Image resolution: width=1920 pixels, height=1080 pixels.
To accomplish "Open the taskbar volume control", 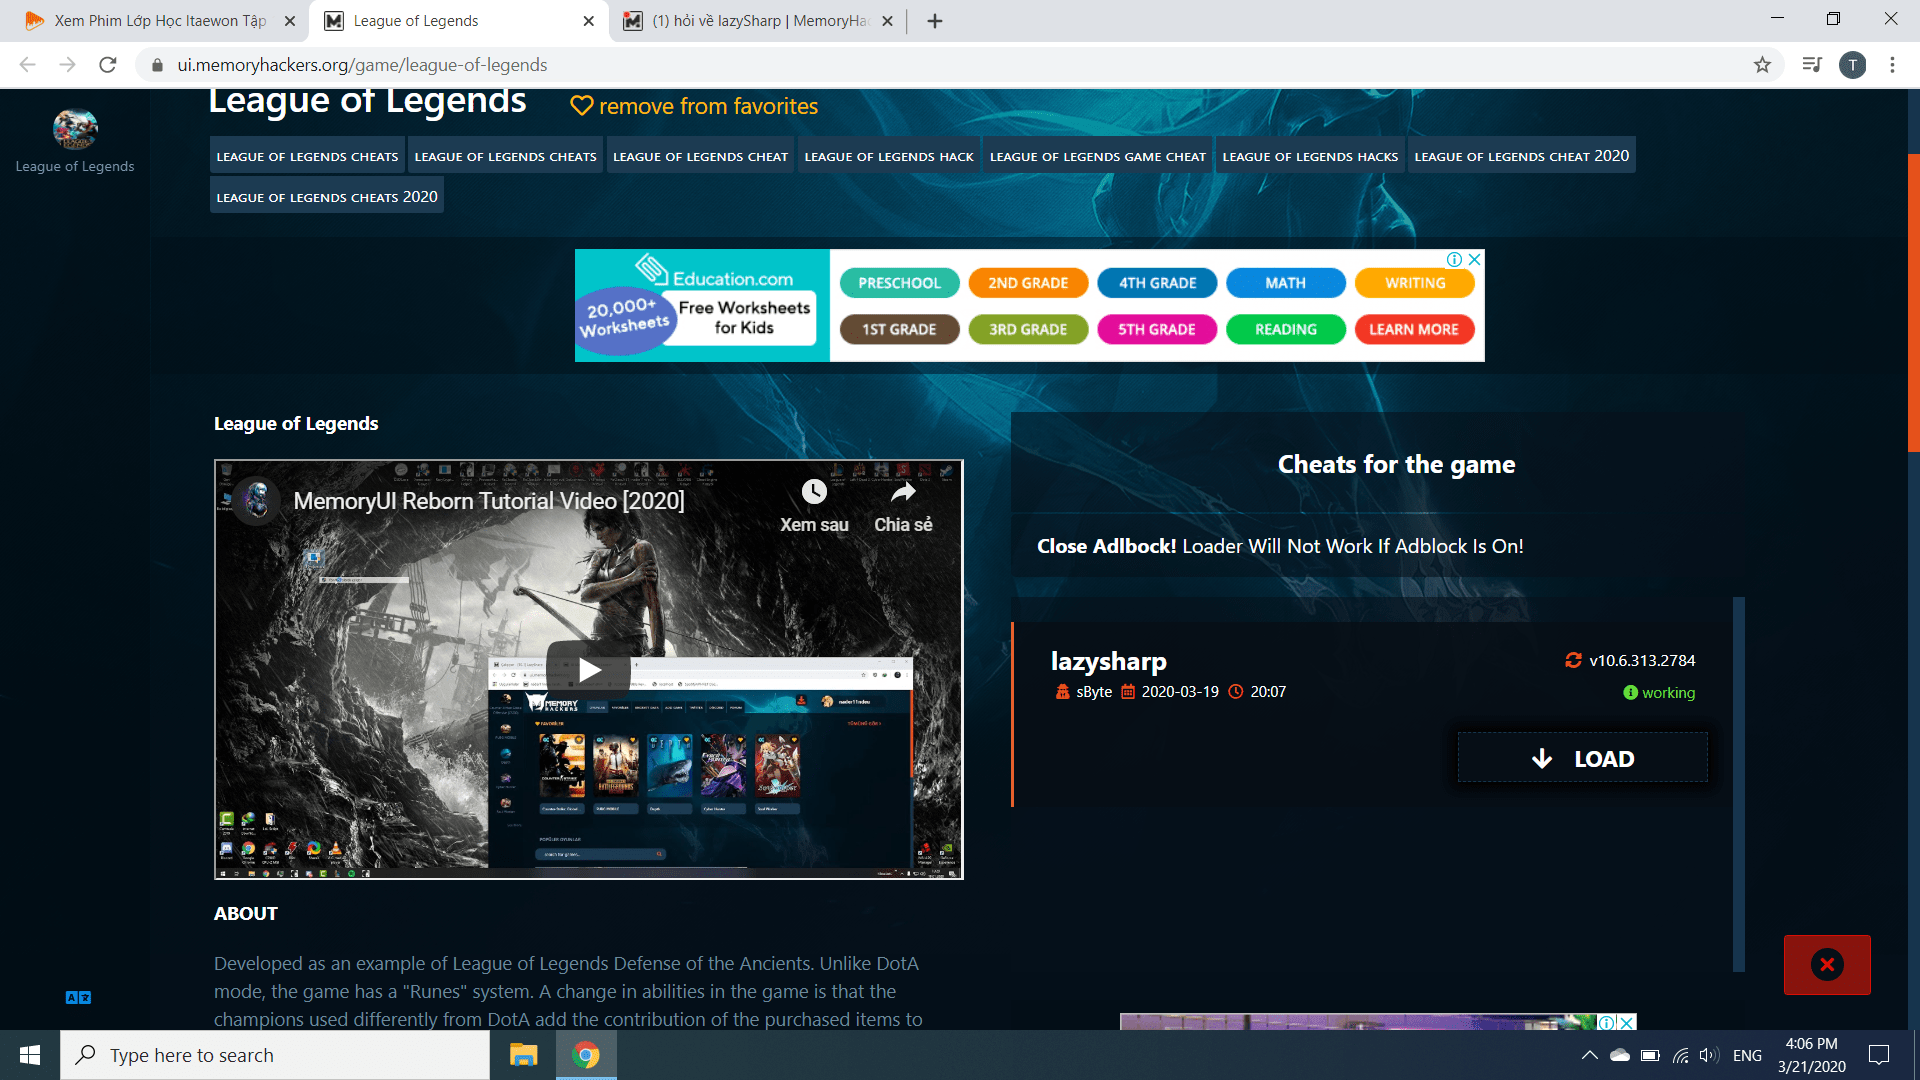I will (x=1709, y=1055).
